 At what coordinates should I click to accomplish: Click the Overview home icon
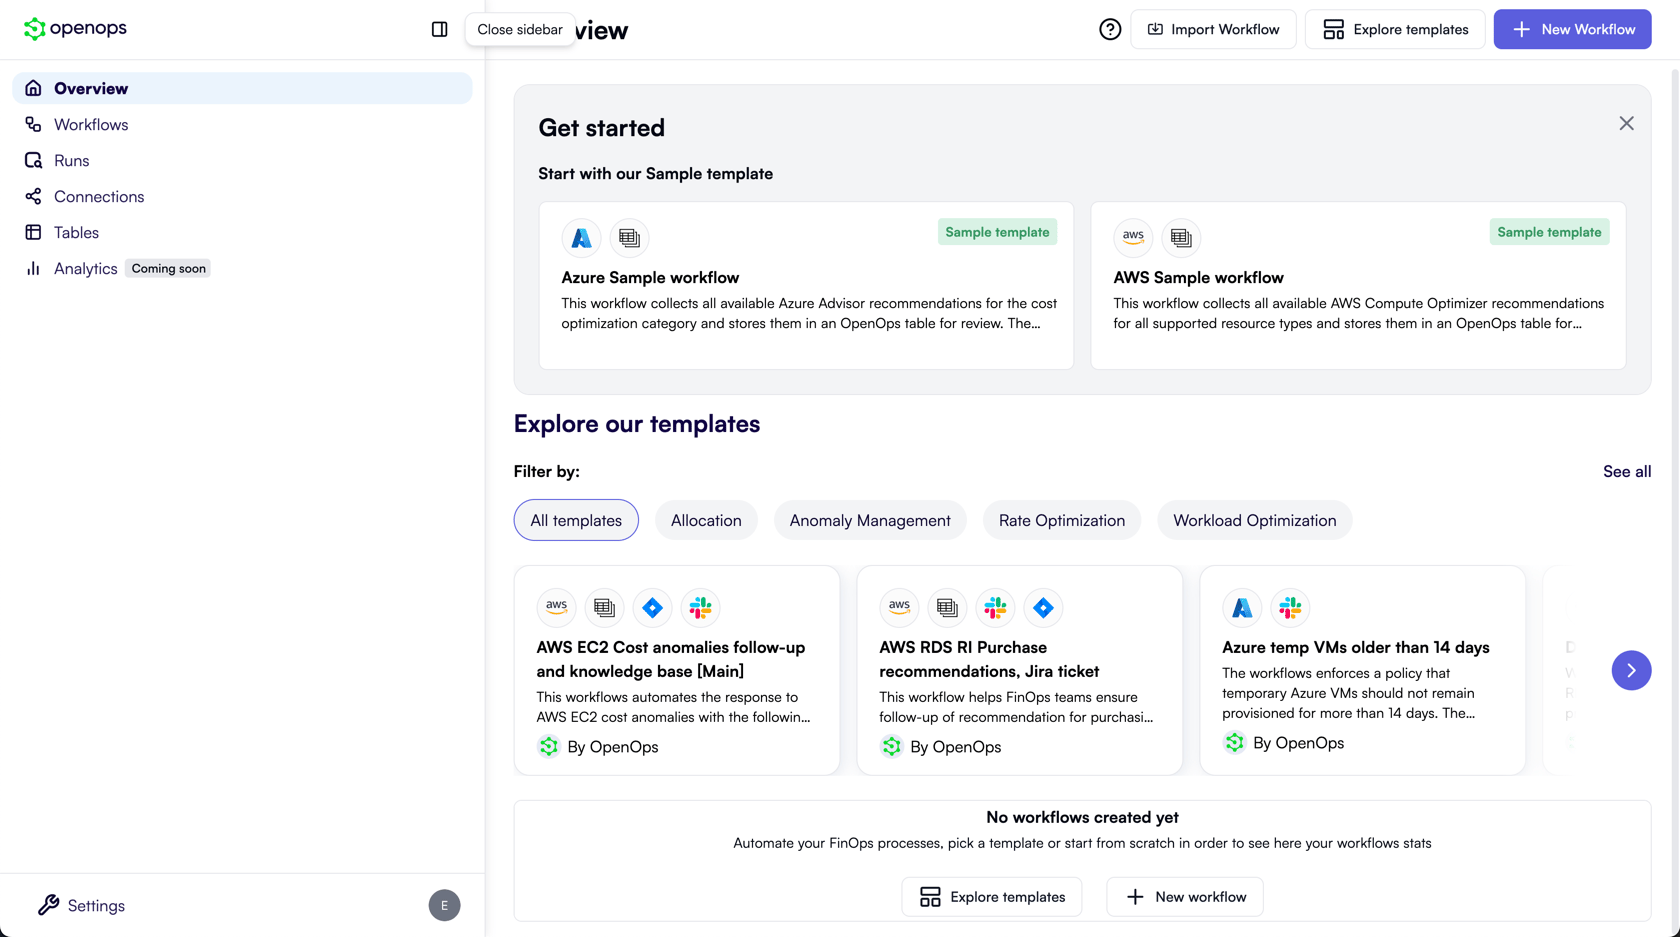click(33, 88)
